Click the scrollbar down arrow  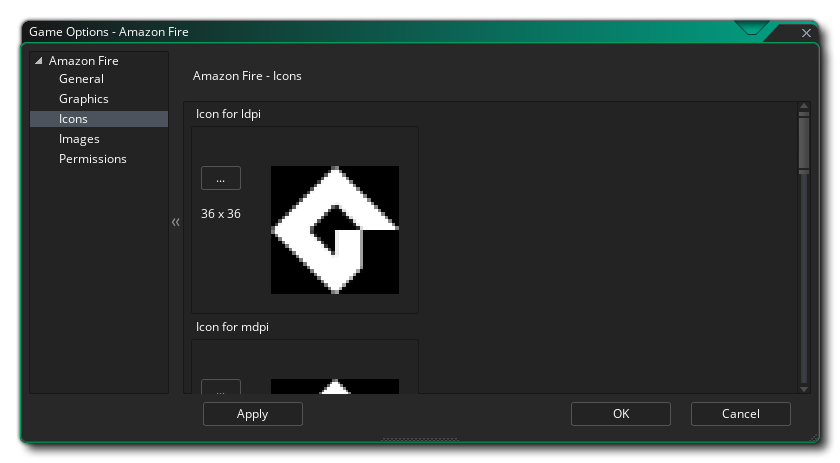coord(804,389)
